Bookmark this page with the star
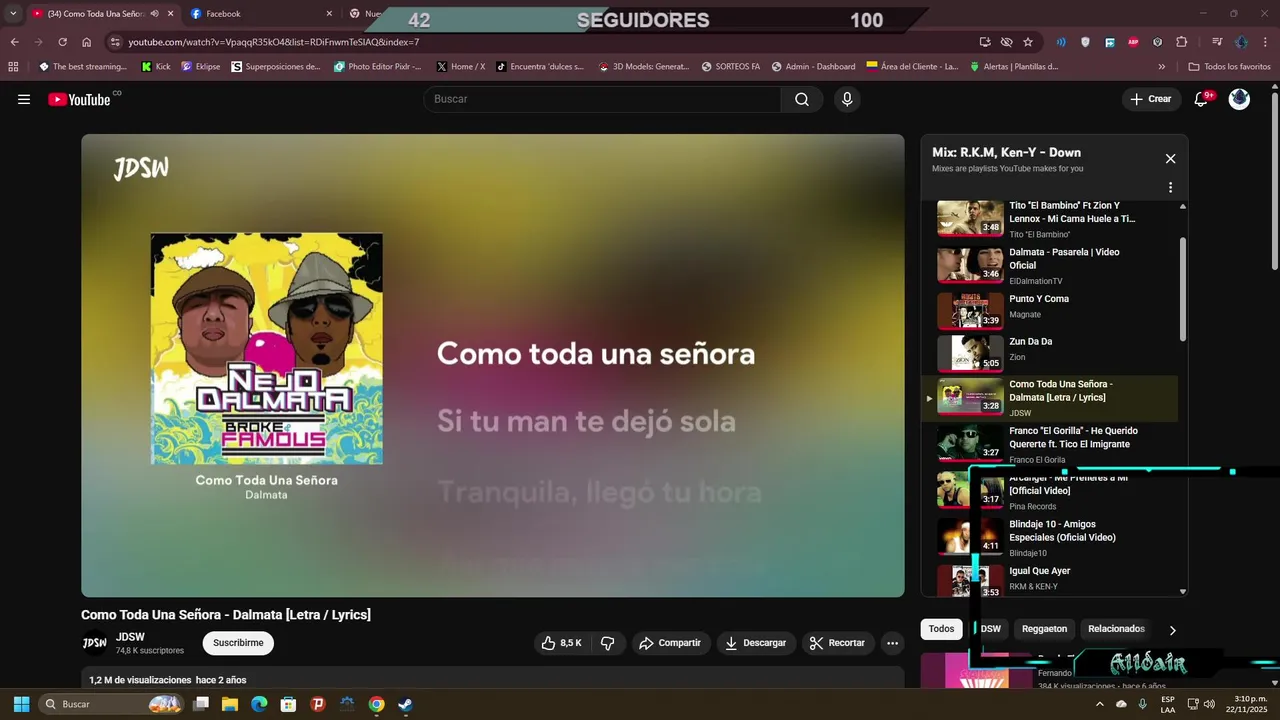The image size is (1280, 720). (1028, 42)
